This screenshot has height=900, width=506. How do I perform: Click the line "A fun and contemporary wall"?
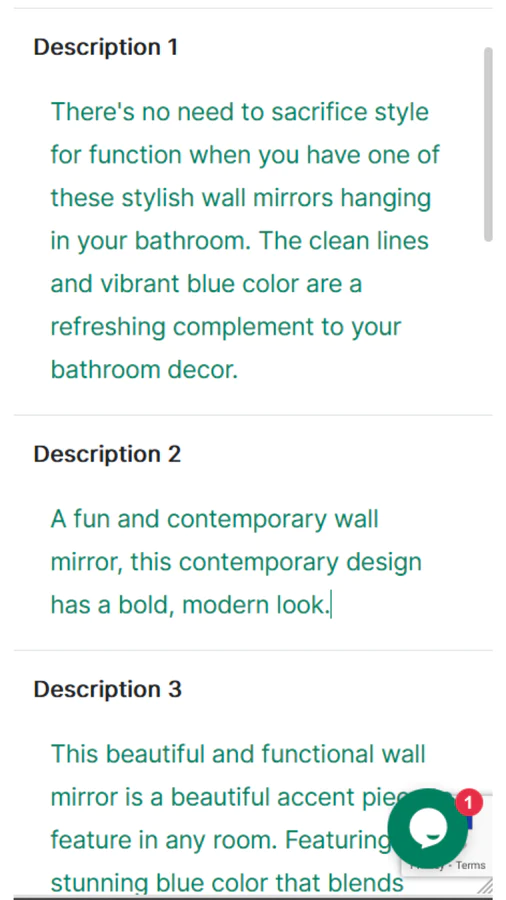click(215, 519)
